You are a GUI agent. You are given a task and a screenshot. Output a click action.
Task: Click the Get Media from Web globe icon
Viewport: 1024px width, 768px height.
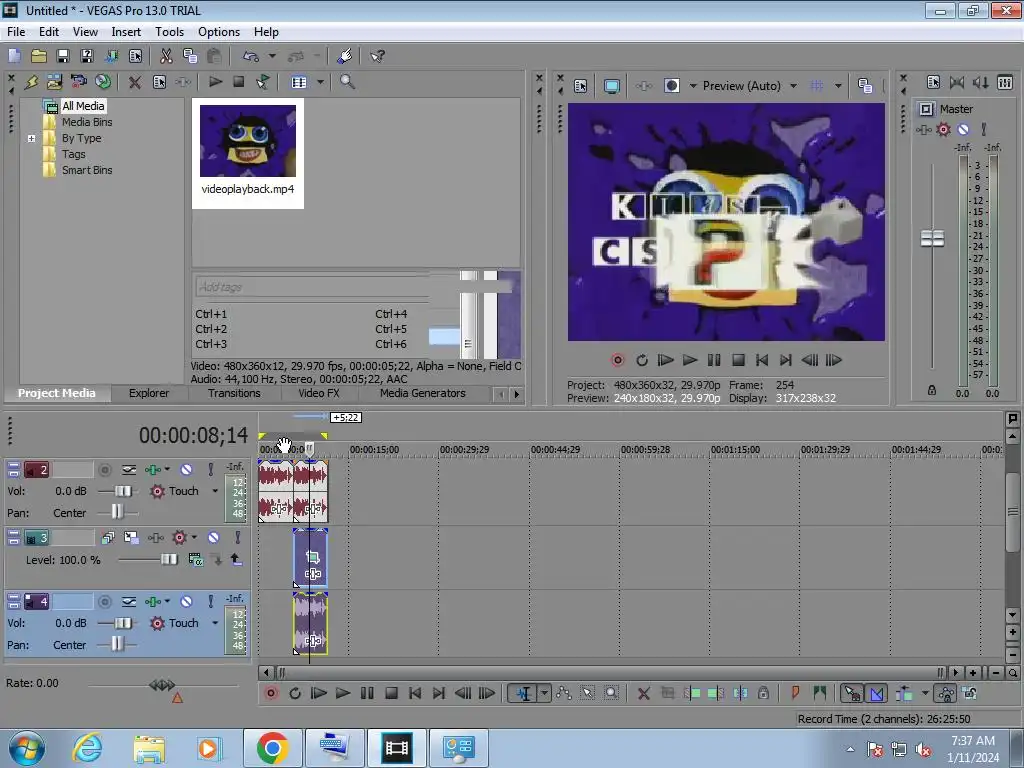(103, 82)
